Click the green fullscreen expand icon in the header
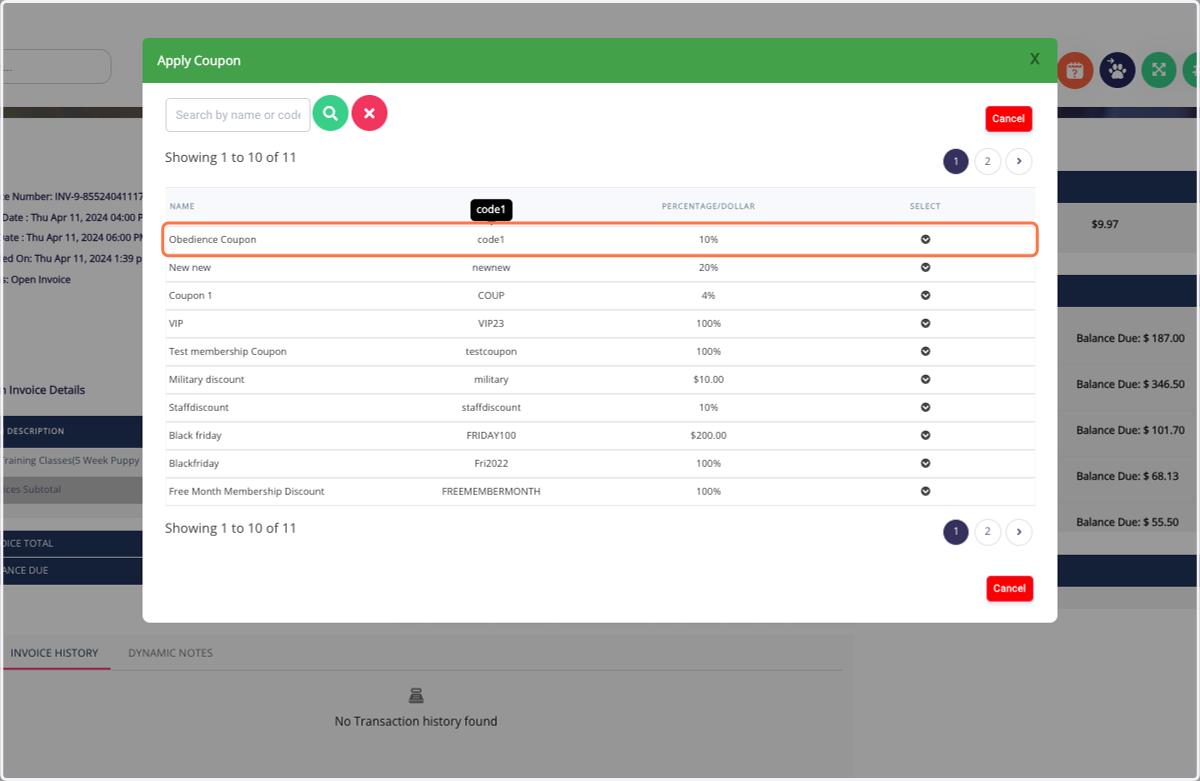Screen dimensions: 1200x781 point(1159,70)
